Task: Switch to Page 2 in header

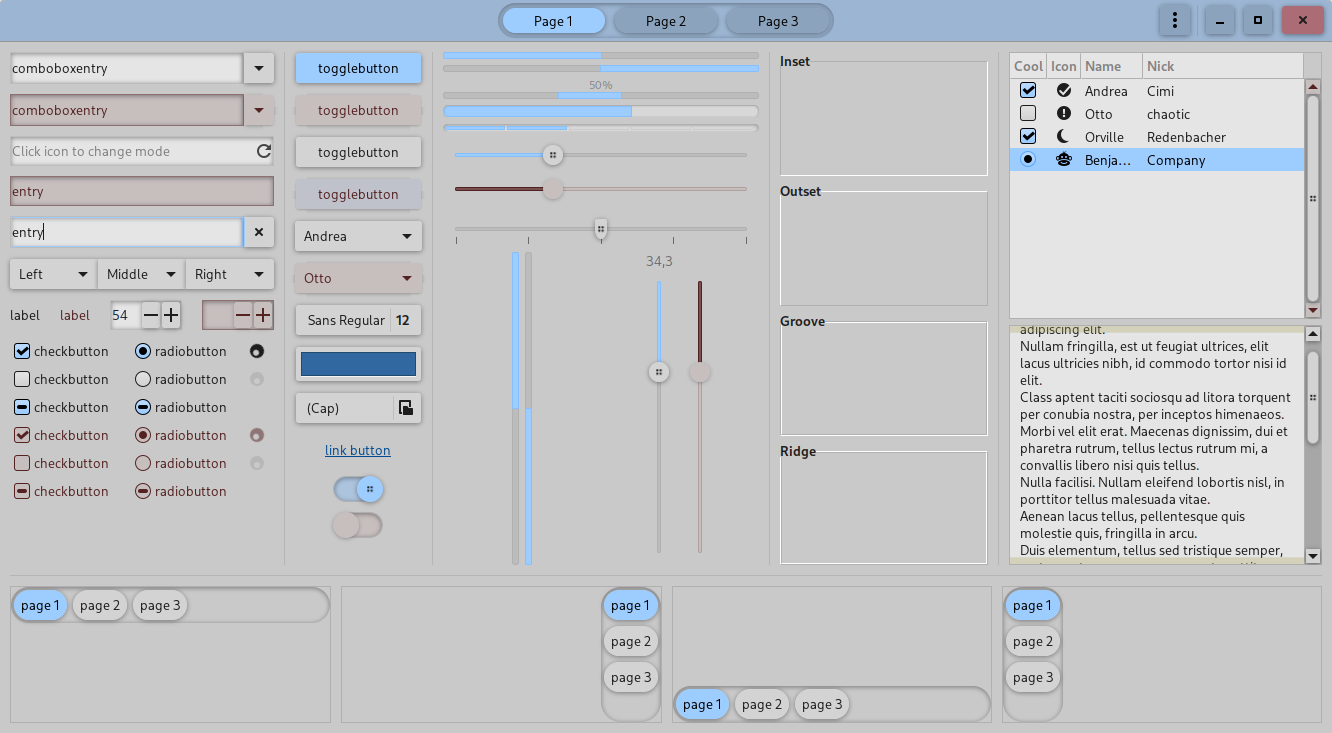Action: 666,21
